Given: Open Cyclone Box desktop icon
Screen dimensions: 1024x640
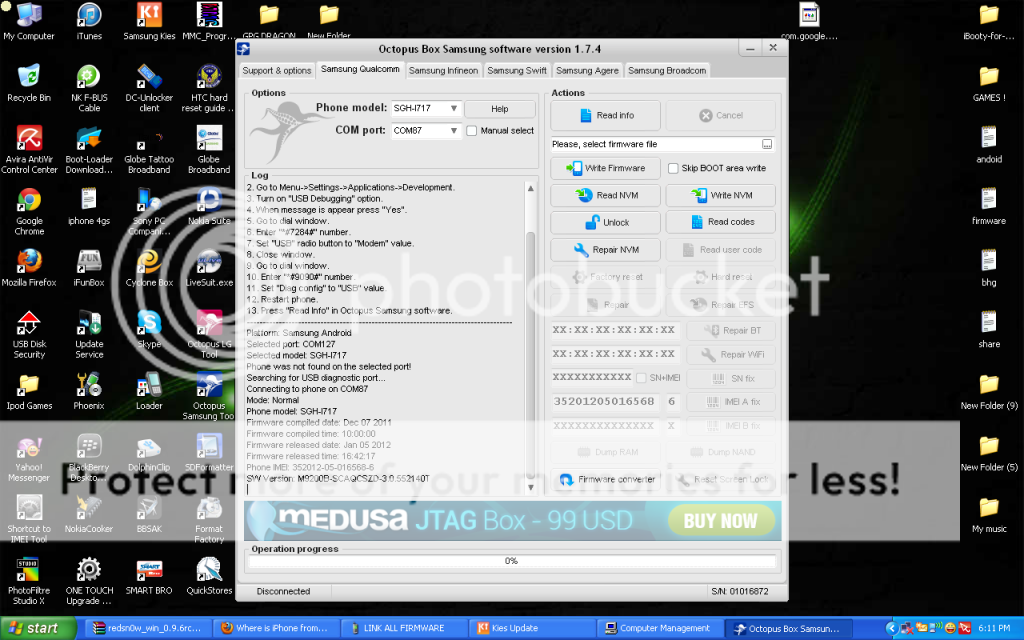Looking at the screenshot, I should (x=150, y=268).
